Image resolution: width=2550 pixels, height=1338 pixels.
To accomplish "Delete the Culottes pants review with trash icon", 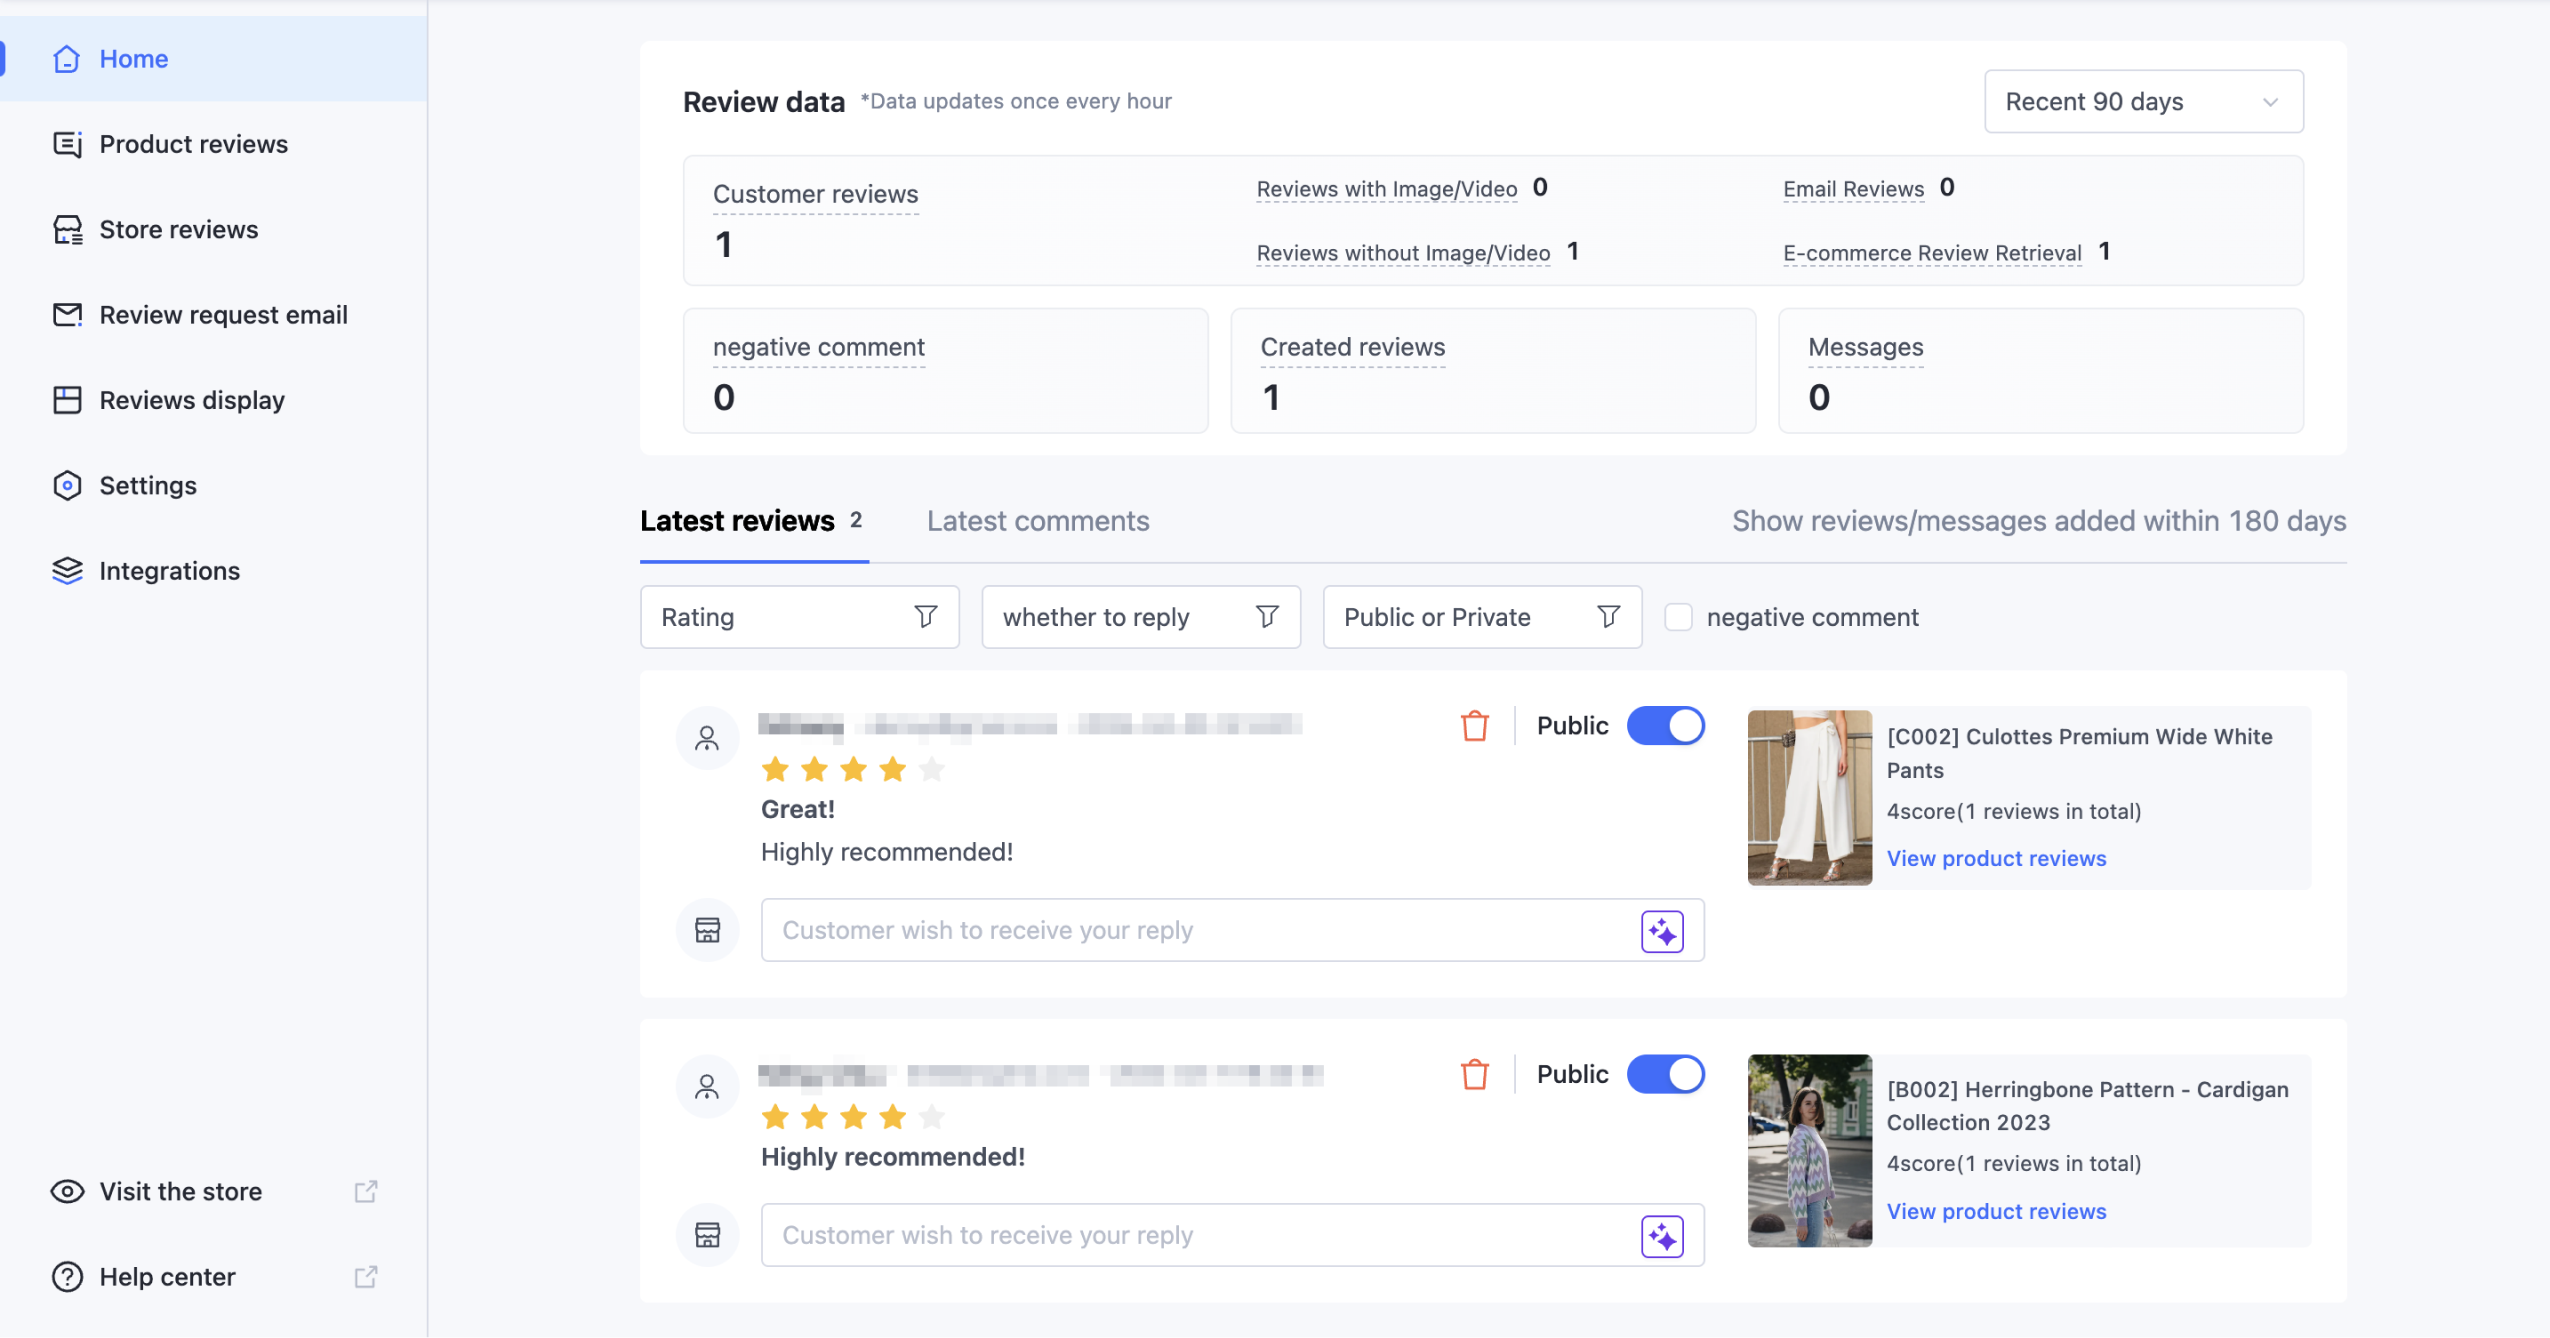I will (1474, 725).
